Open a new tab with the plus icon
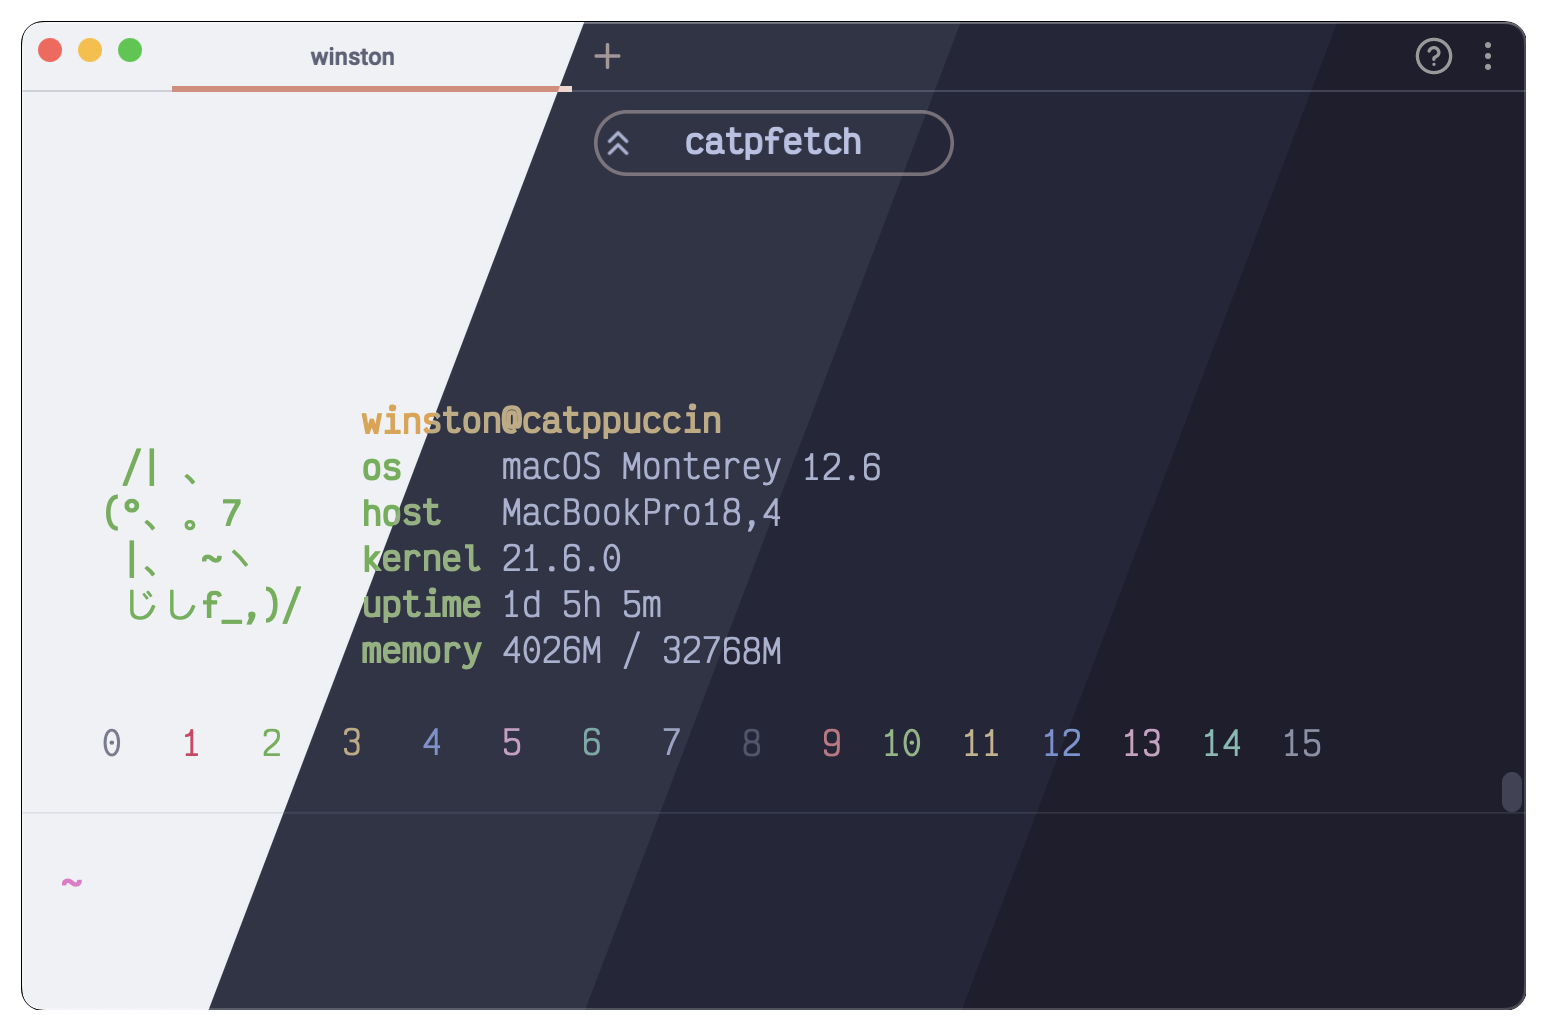This screenshot has height=1030, width=1546. (607, 56)
